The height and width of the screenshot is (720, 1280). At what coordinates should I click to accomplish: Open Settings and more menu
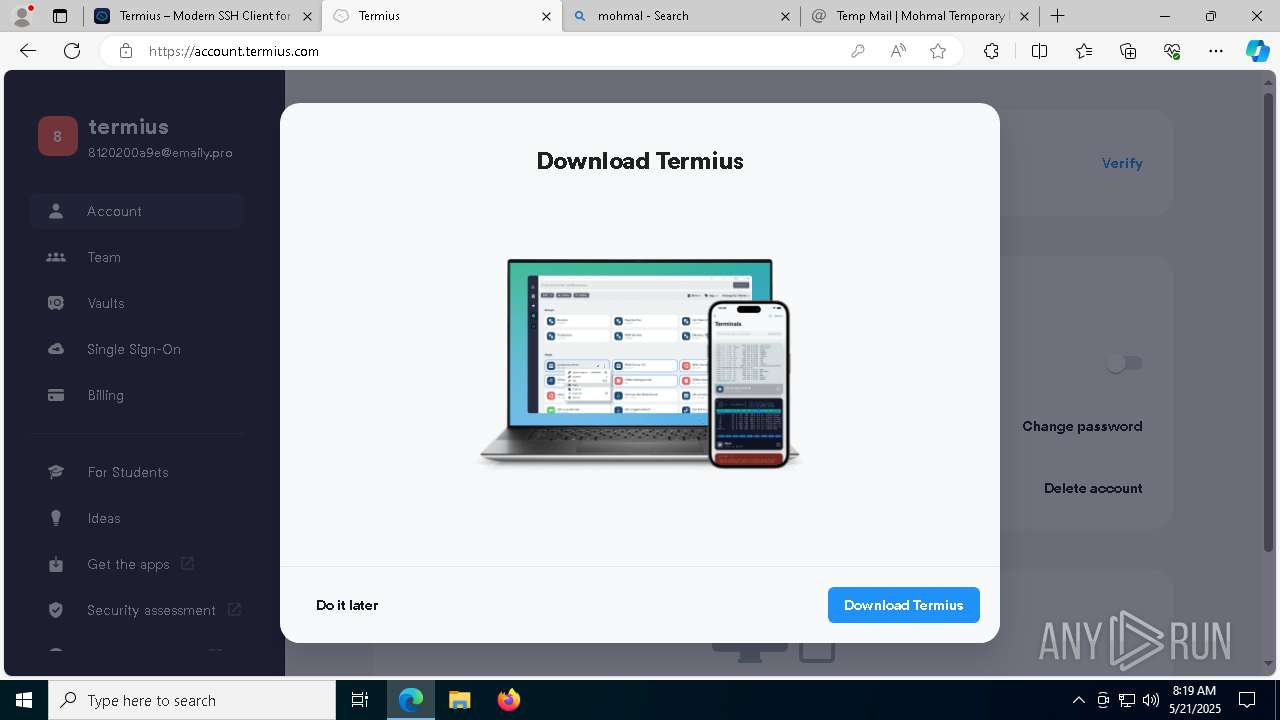[x=1216, y=51]
